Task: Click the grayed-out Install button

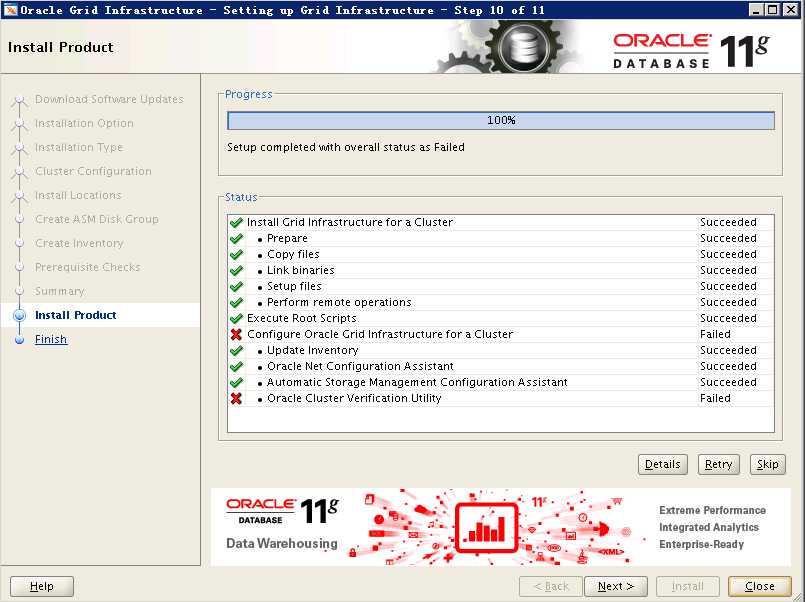Action: [x=687, y=586]
